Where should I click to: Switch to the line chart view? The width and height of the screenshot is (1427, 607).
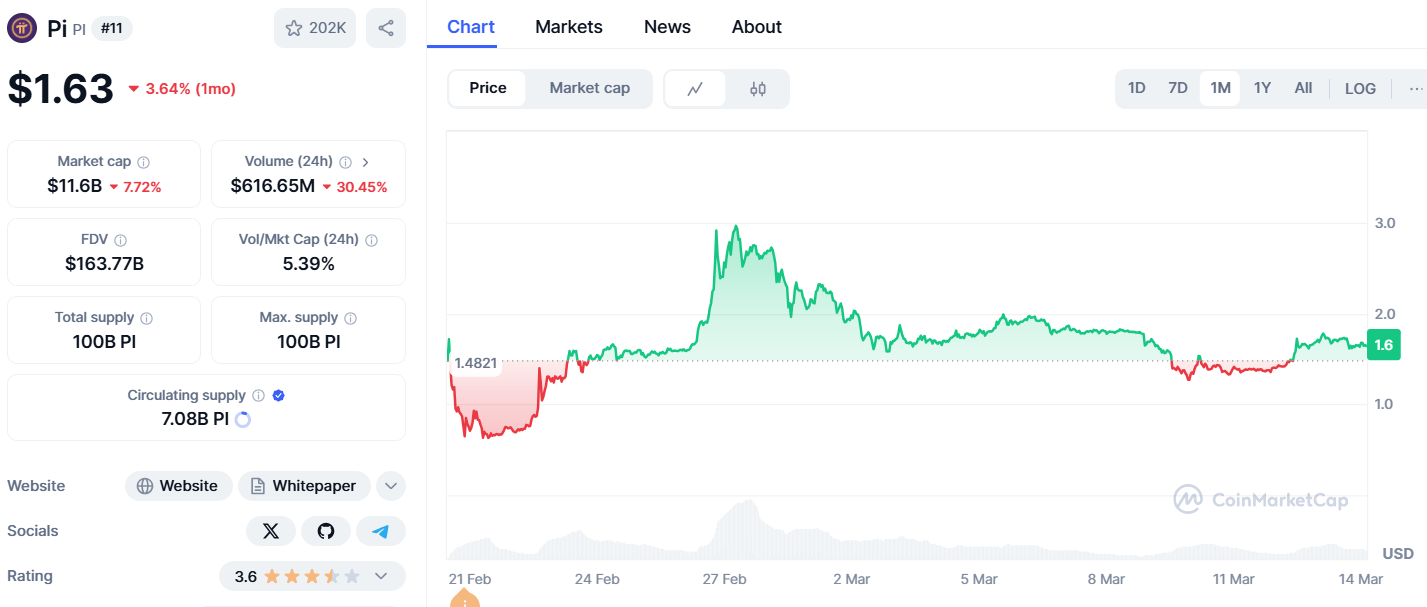click(696, 88)
